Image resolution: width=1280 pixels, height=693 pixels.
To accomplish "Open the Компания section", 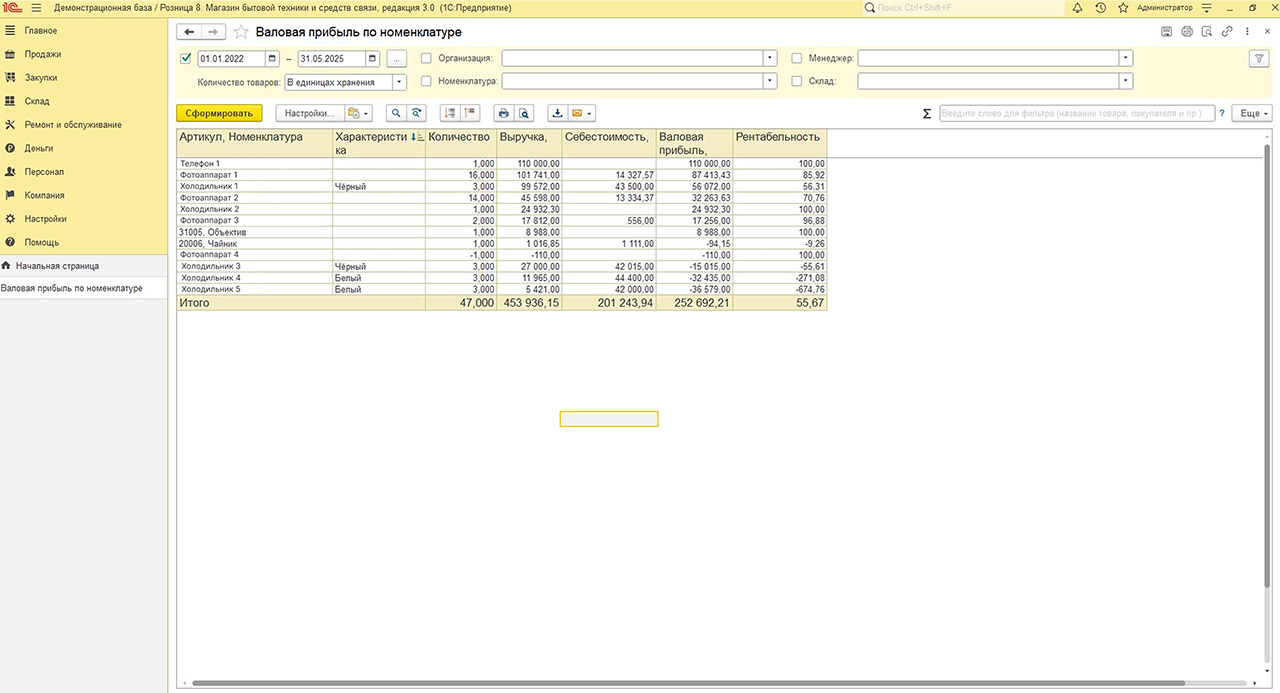I will (x=84, y=195).
